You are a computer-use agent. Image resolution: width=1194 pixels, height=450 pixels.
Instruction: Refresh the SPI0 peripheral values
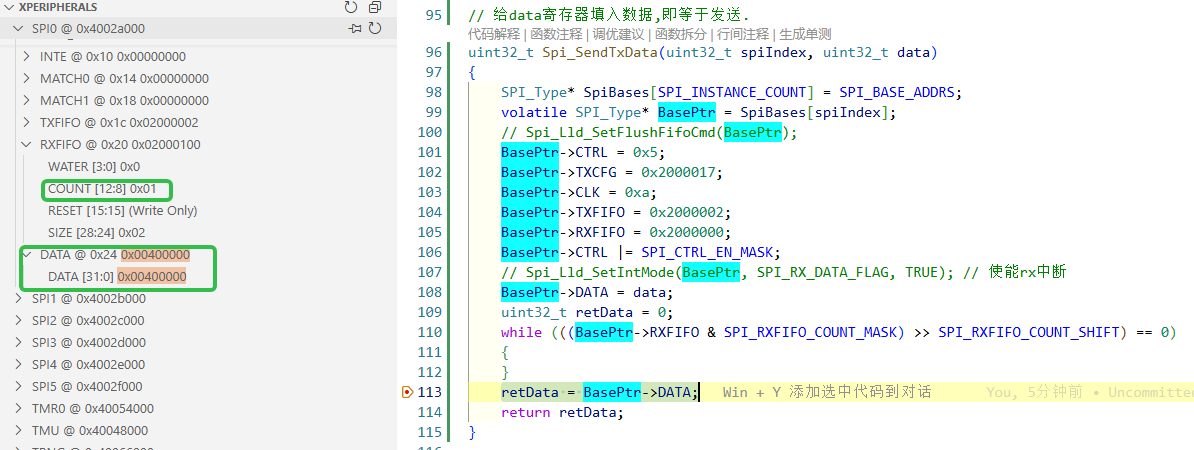pos(375,29)
